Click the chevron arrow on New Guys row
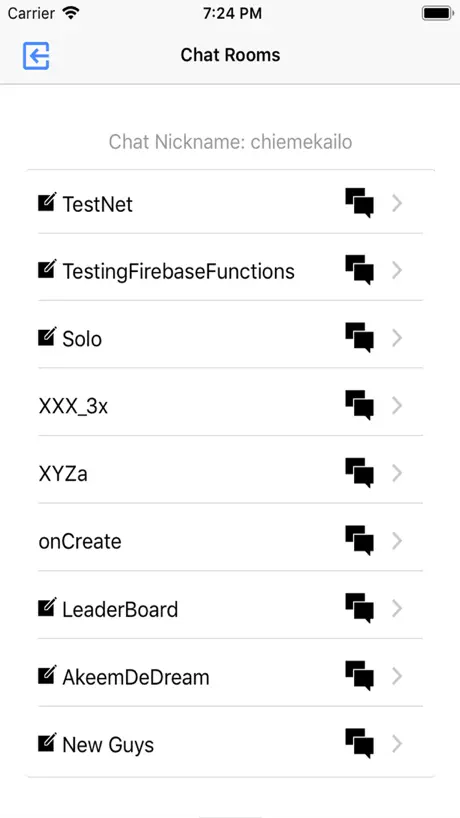This screenshot has width=460, height=818. [397, 743]
